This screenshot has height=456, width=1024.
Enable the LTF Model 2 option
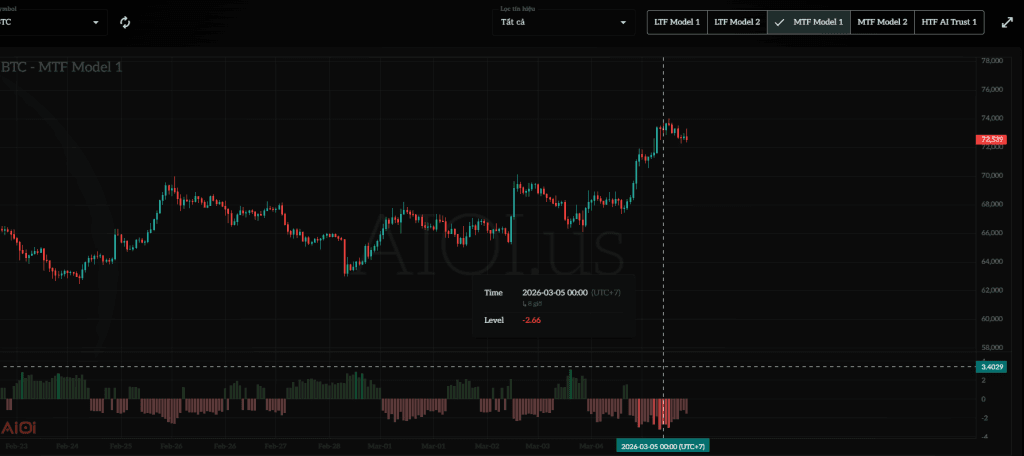tap(736, 22)
